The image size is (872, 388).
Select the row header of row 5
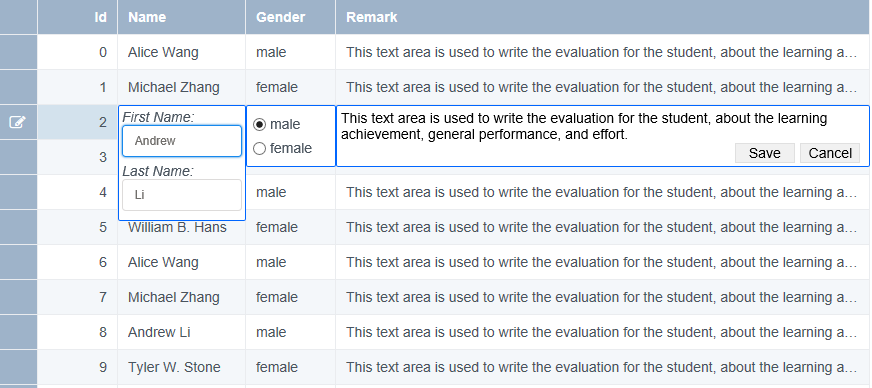click(x=18, y=227)
